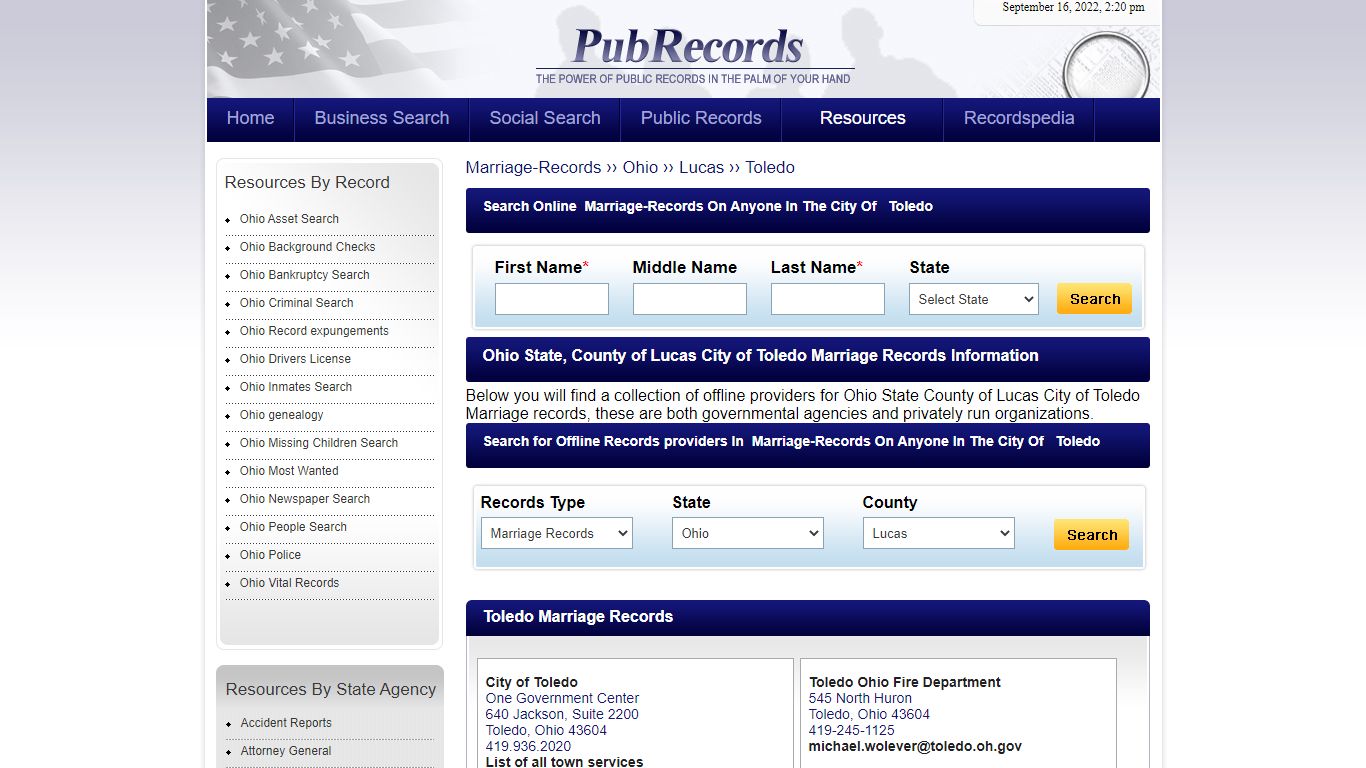
Task: Follow the Lucas breadcrumb link
Action: coord(701,167)
